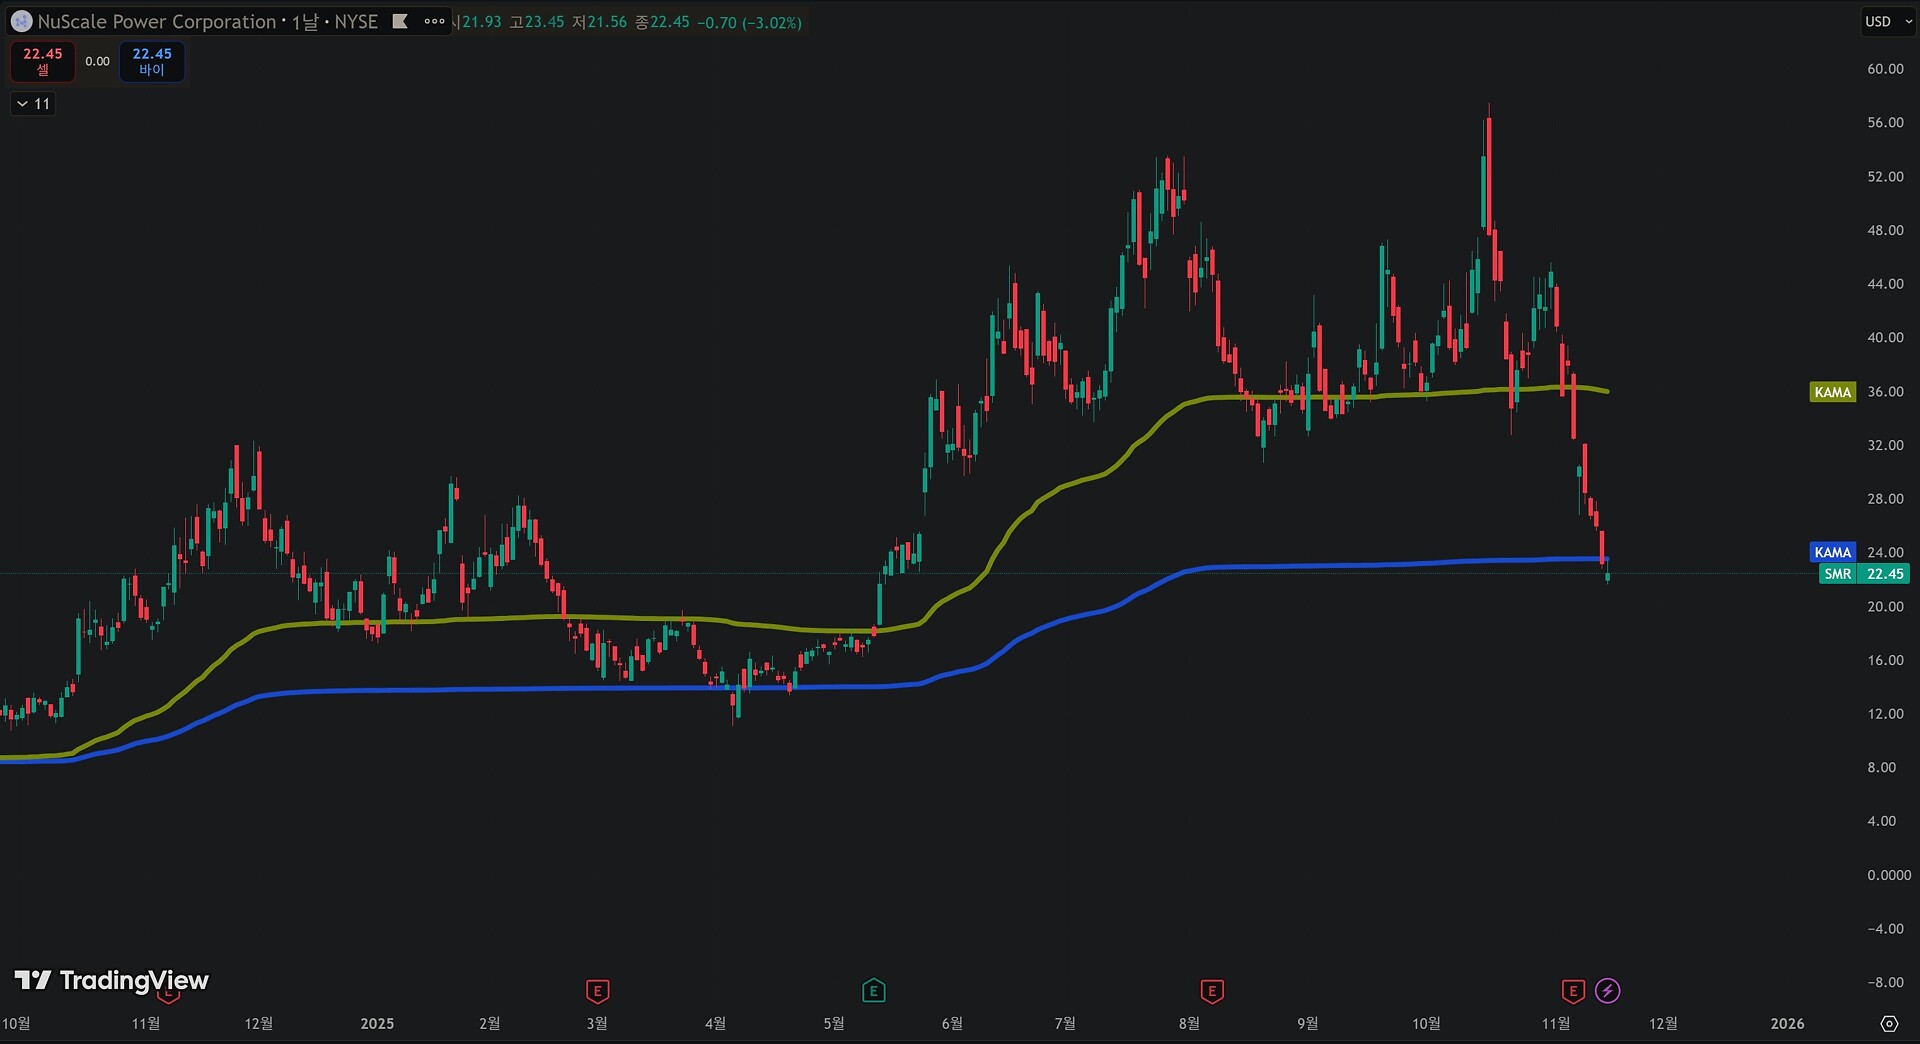Click the 0.0000 price axis label

click(1889, 875)
